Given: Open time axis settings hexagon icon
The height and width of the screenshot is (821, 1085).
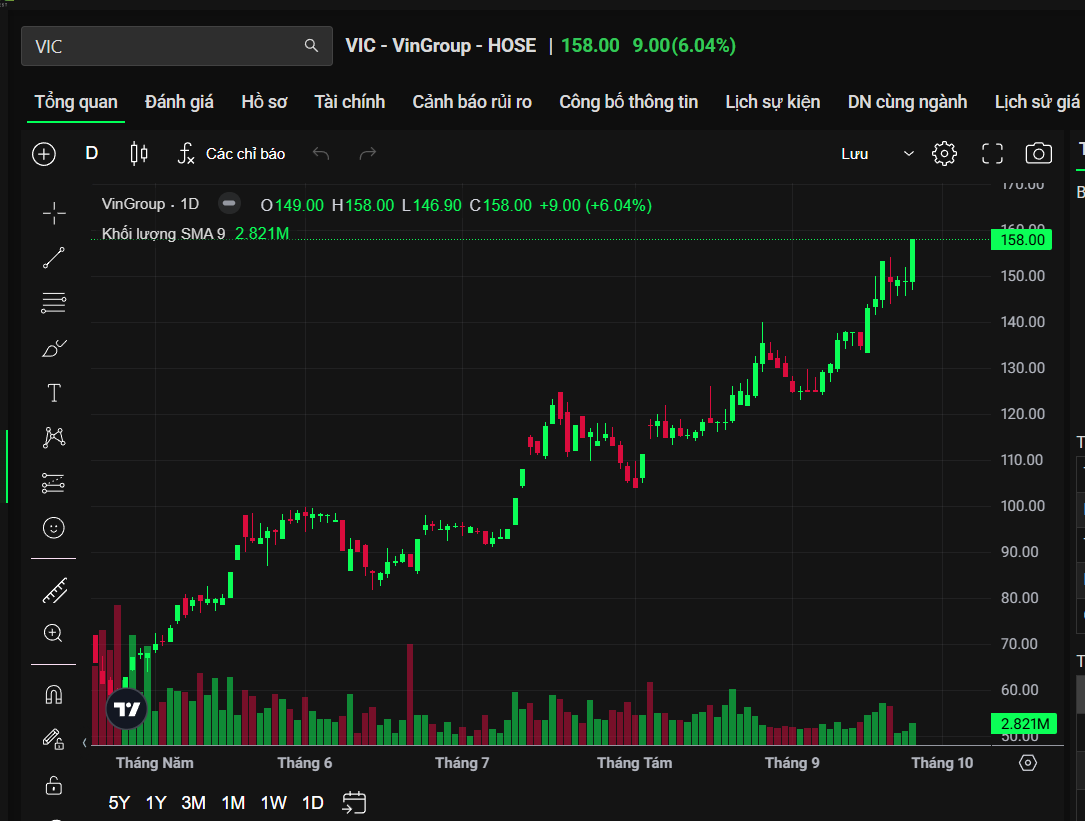Looking at the screenshot, I should 1028,763.
